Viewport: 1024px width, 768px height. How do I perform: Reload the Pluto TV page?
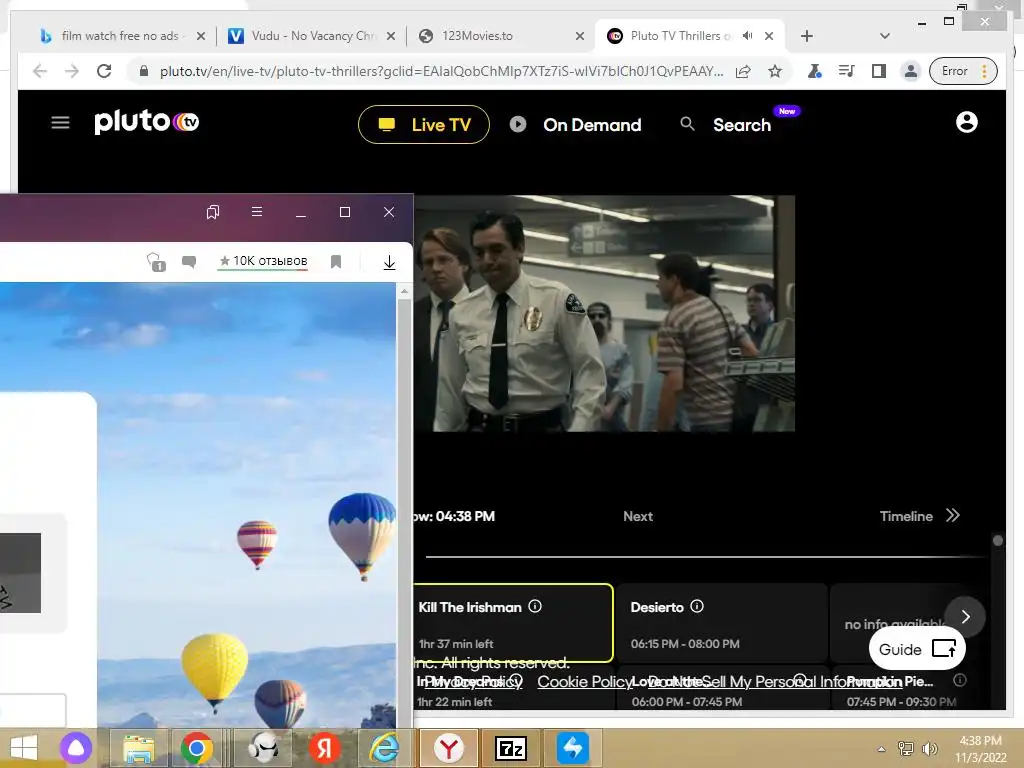pyautogui.click(x=104, y=71)
